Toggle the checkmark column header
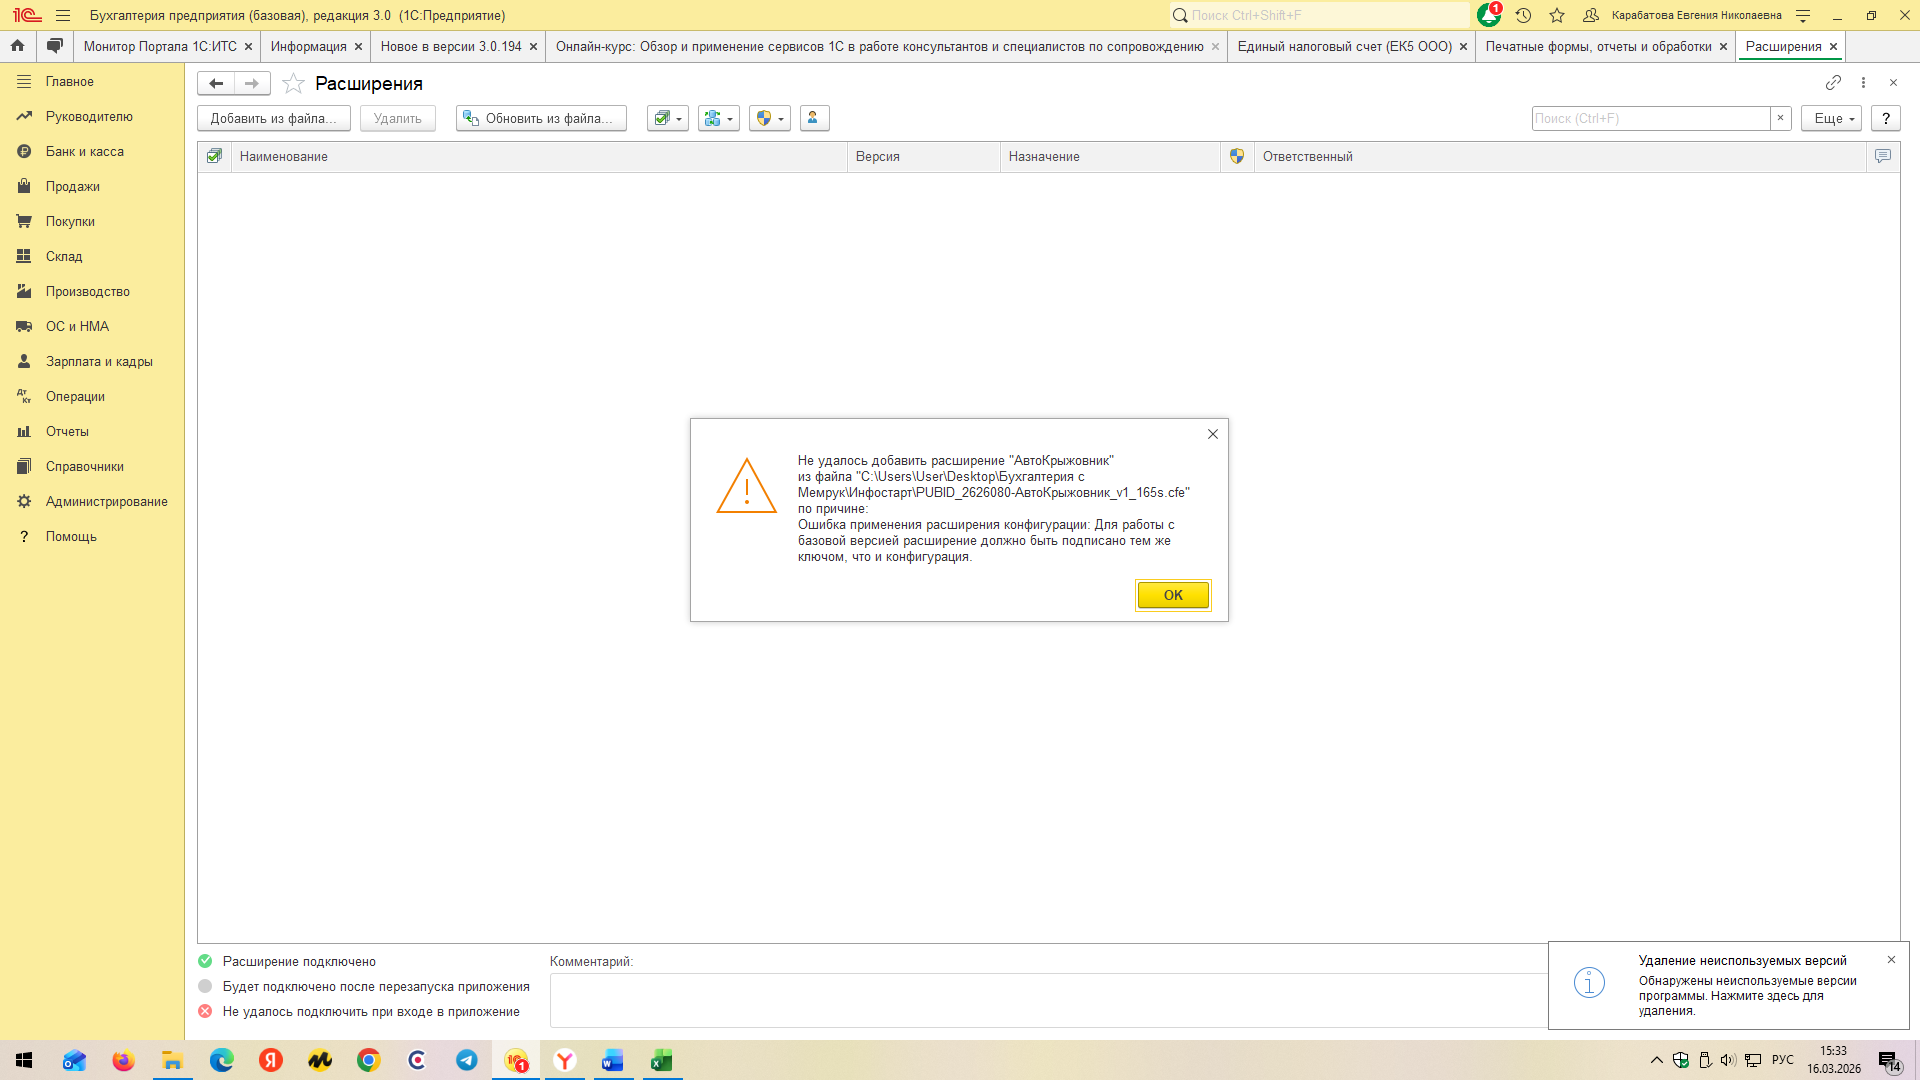 (x=214, y=156)
